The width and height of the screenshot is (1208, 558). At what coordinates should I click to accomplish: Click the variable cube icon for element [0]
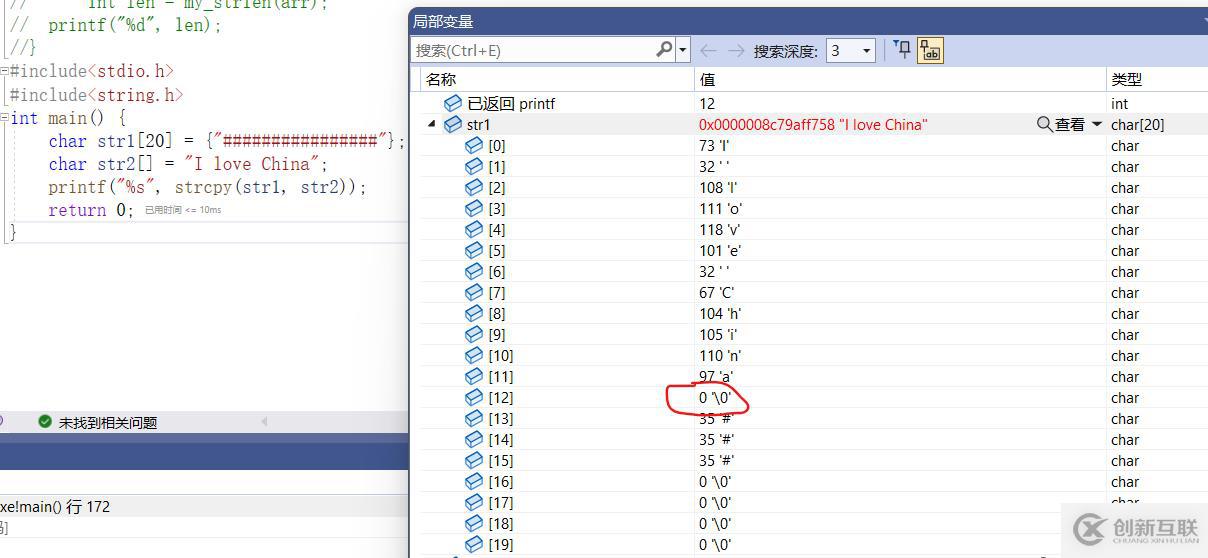[x=474, y=145]
